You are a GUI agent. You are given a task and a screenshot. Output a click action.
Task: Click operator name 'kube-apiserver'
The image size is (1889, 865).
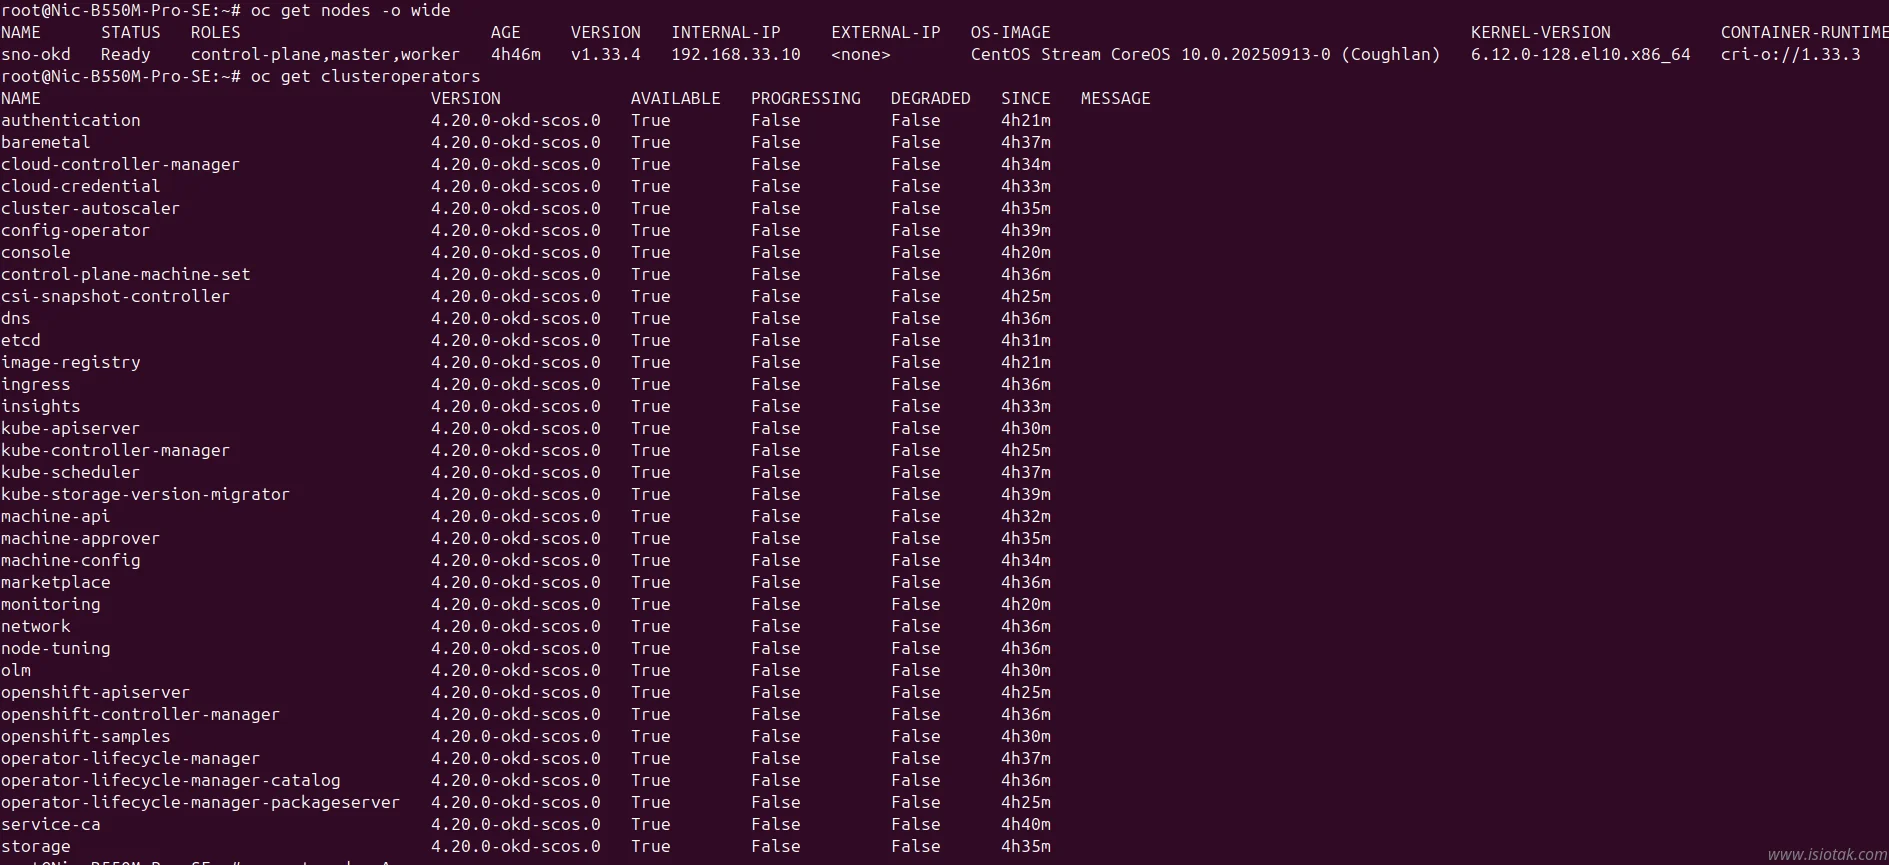coord(71,429)
